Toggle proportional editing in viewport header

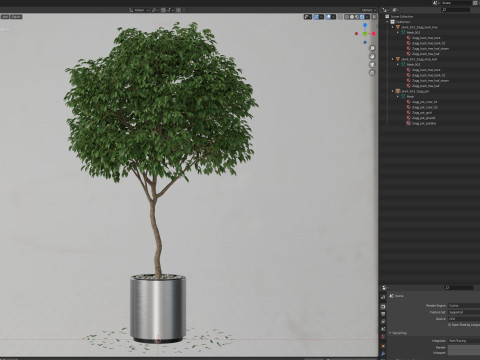pyautogui.click(x=178, y=10)
